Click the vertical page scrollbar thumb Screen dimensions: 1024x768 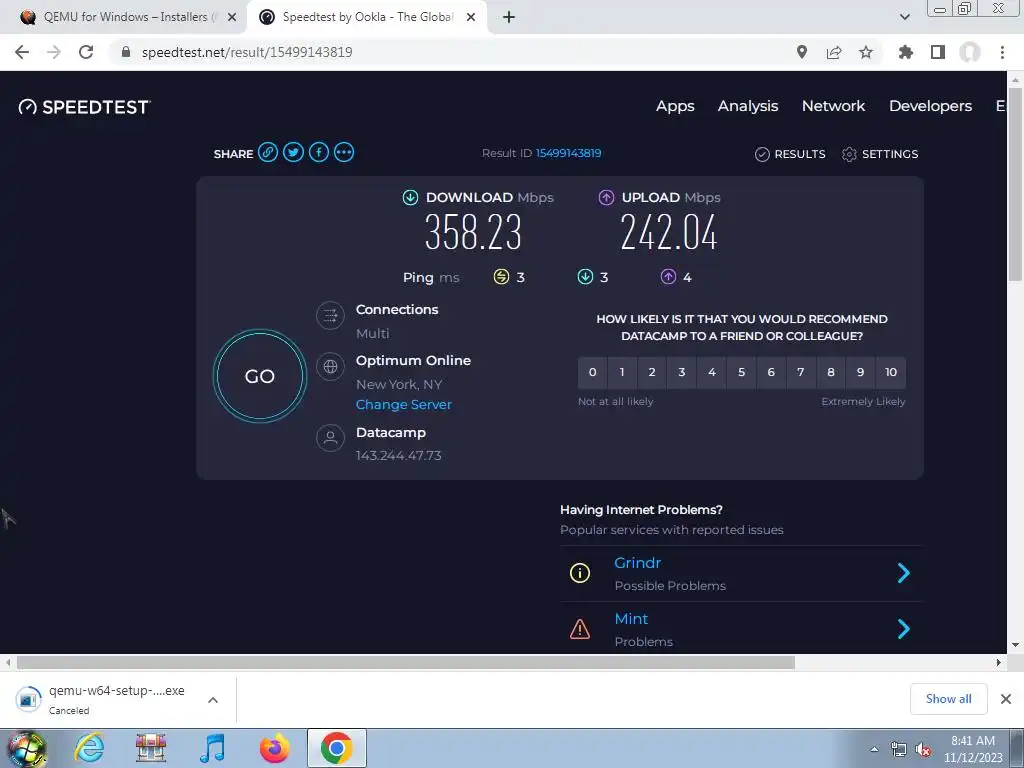pos(1015,183)
